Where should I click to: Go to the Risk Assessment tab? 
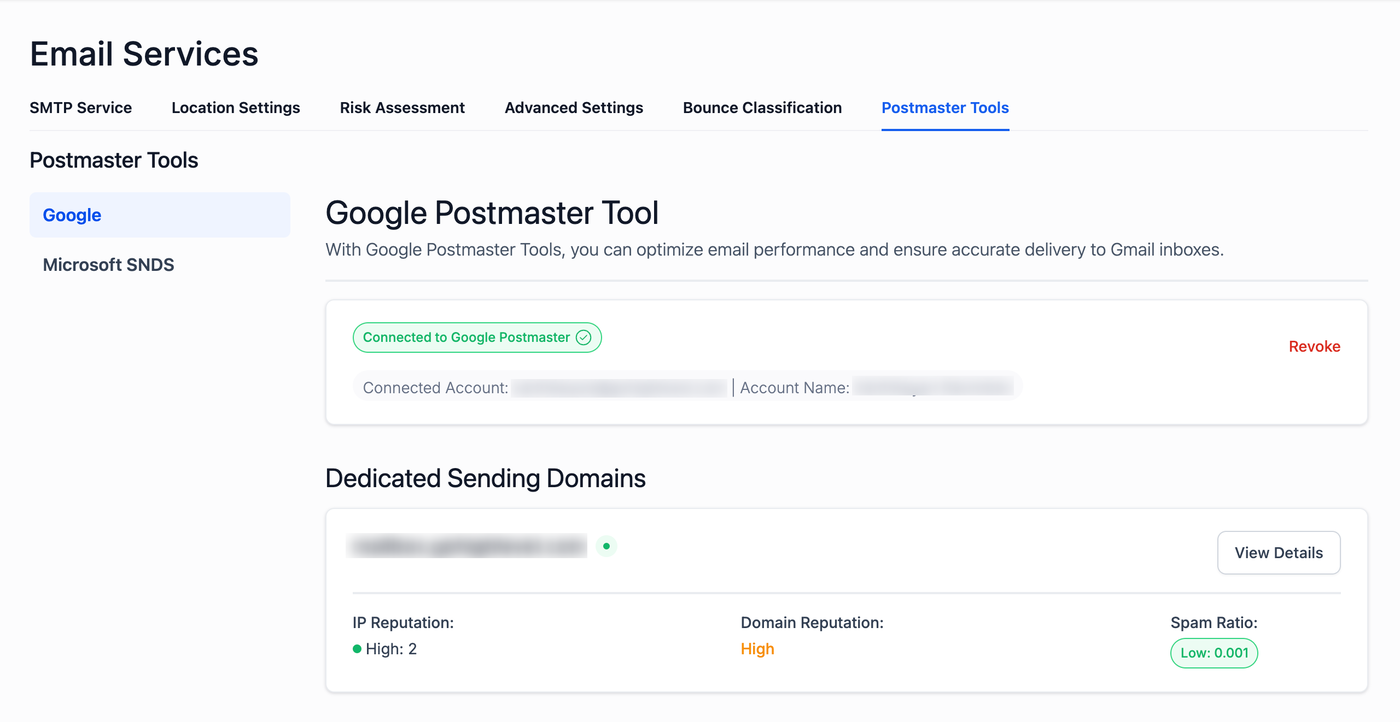click(402, 108)
